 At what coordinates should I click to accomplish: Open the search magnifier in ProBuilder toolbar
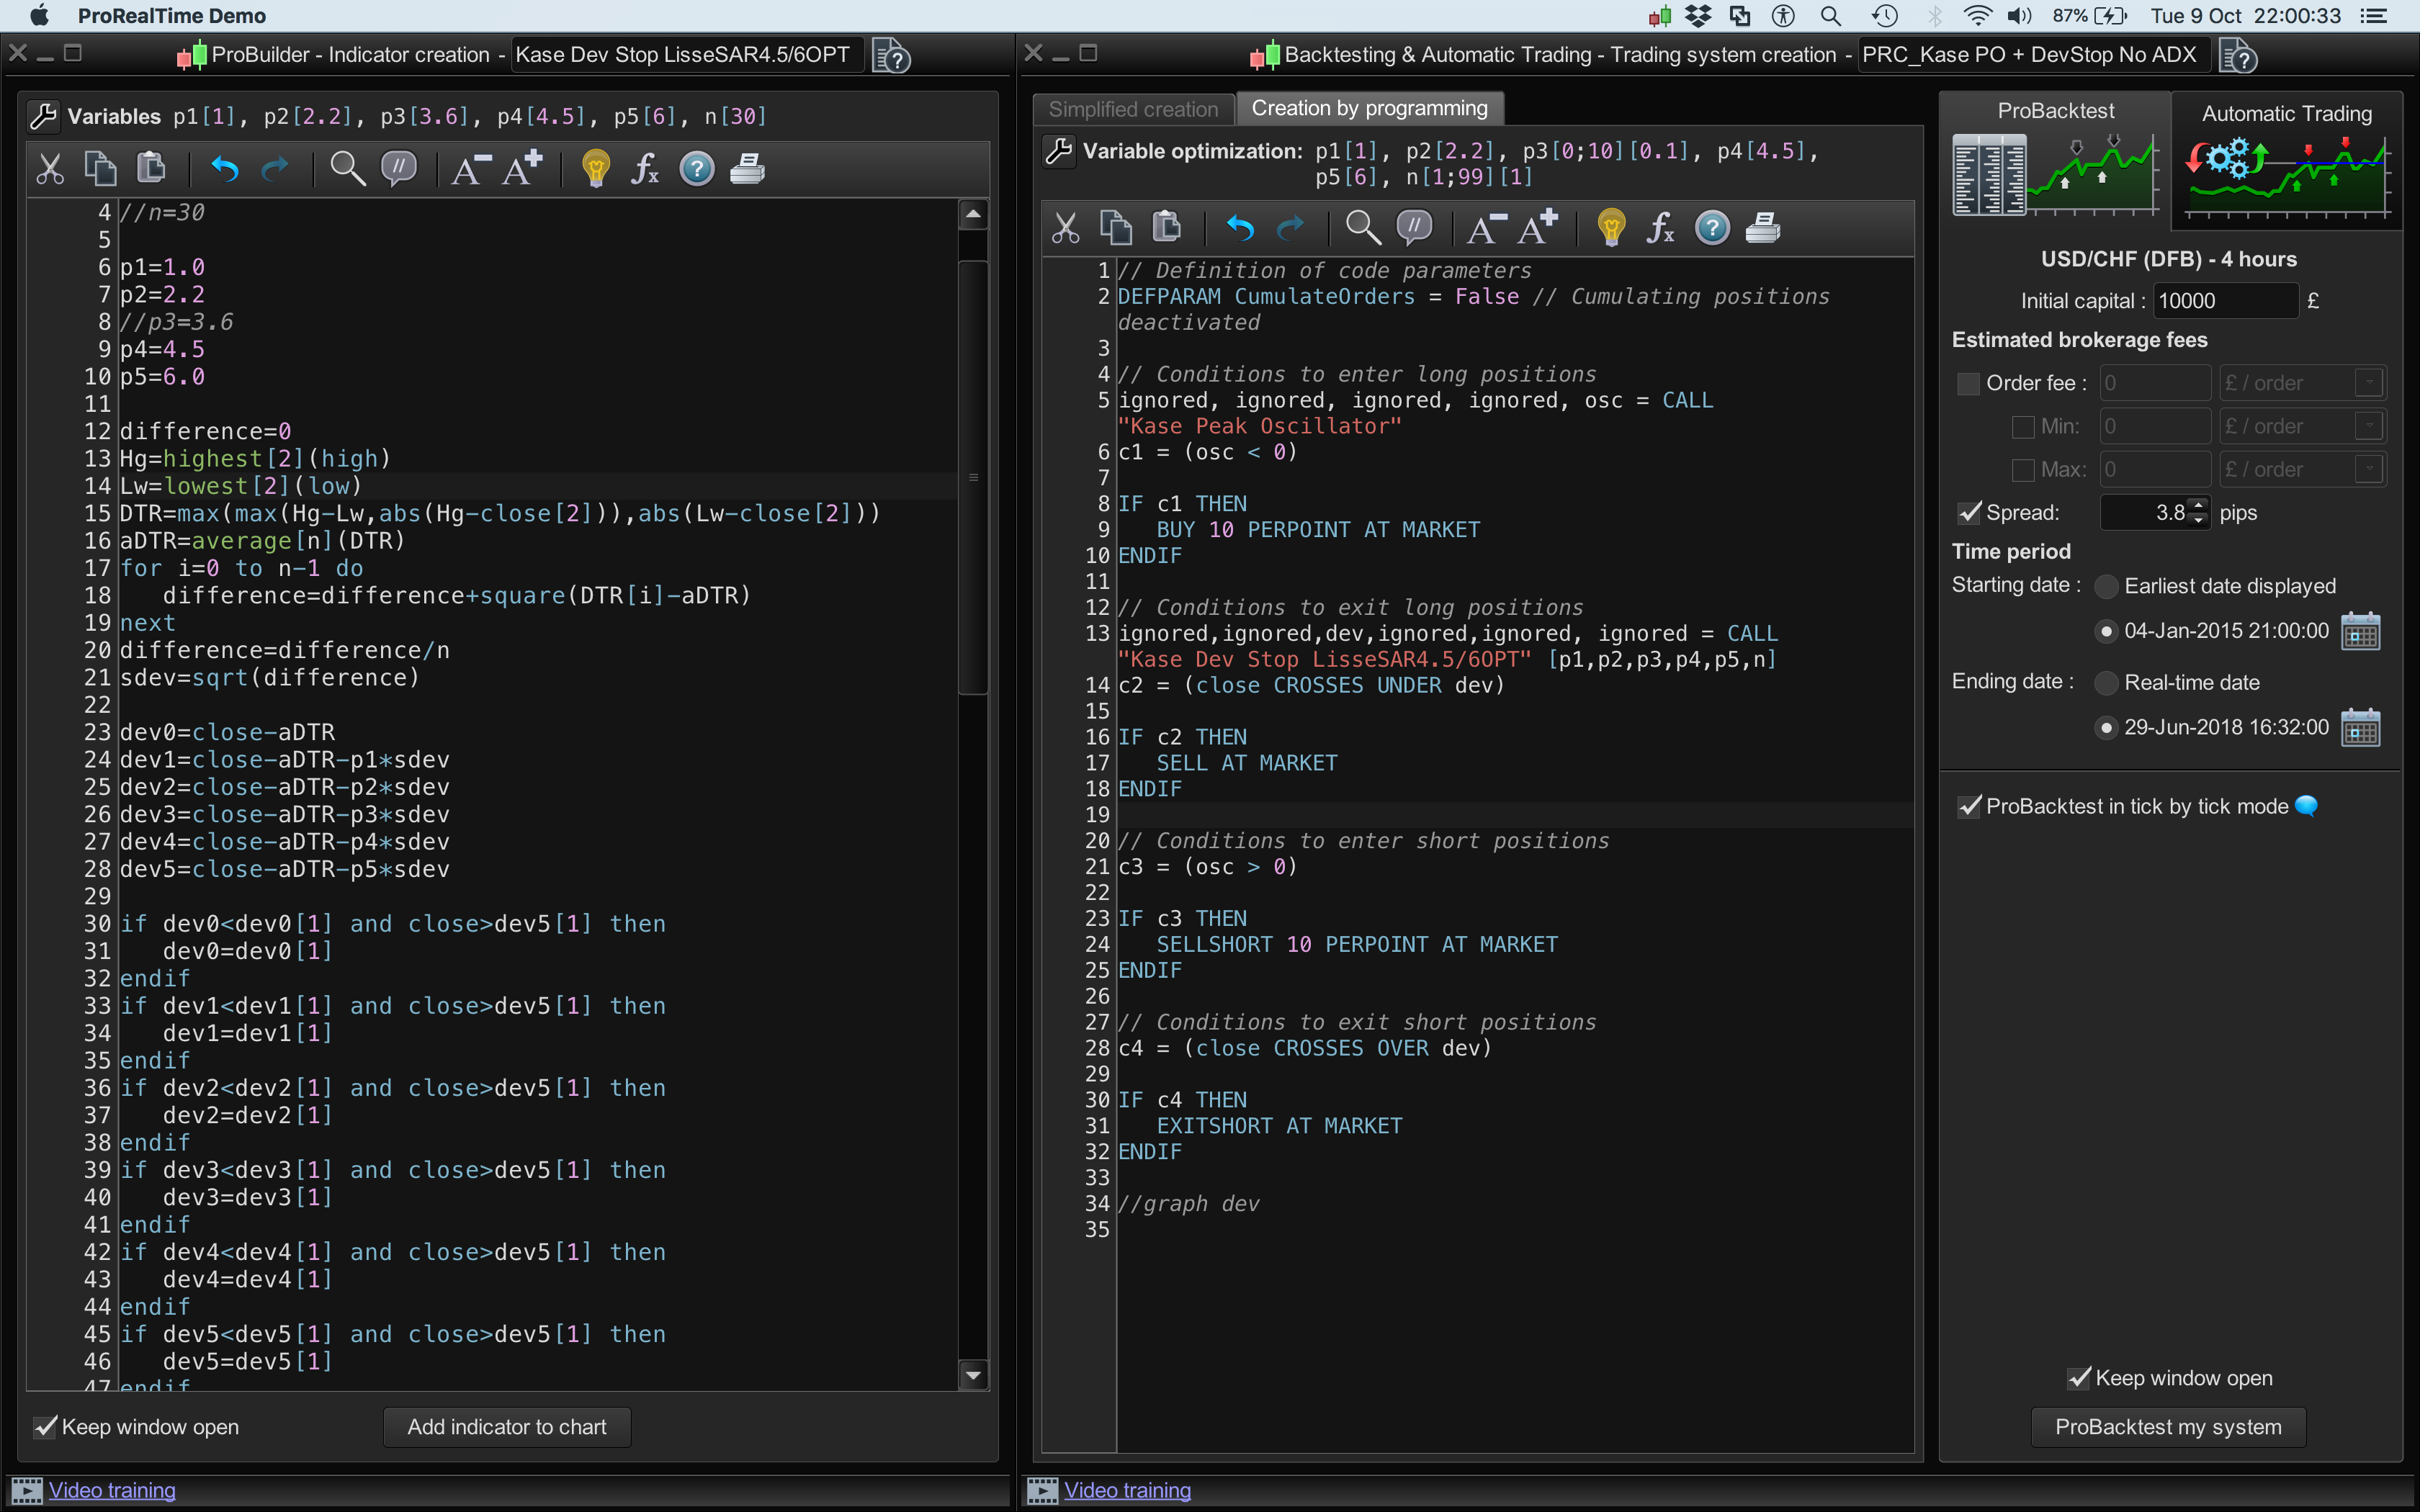pyautogui.click(x=347, y=168)
